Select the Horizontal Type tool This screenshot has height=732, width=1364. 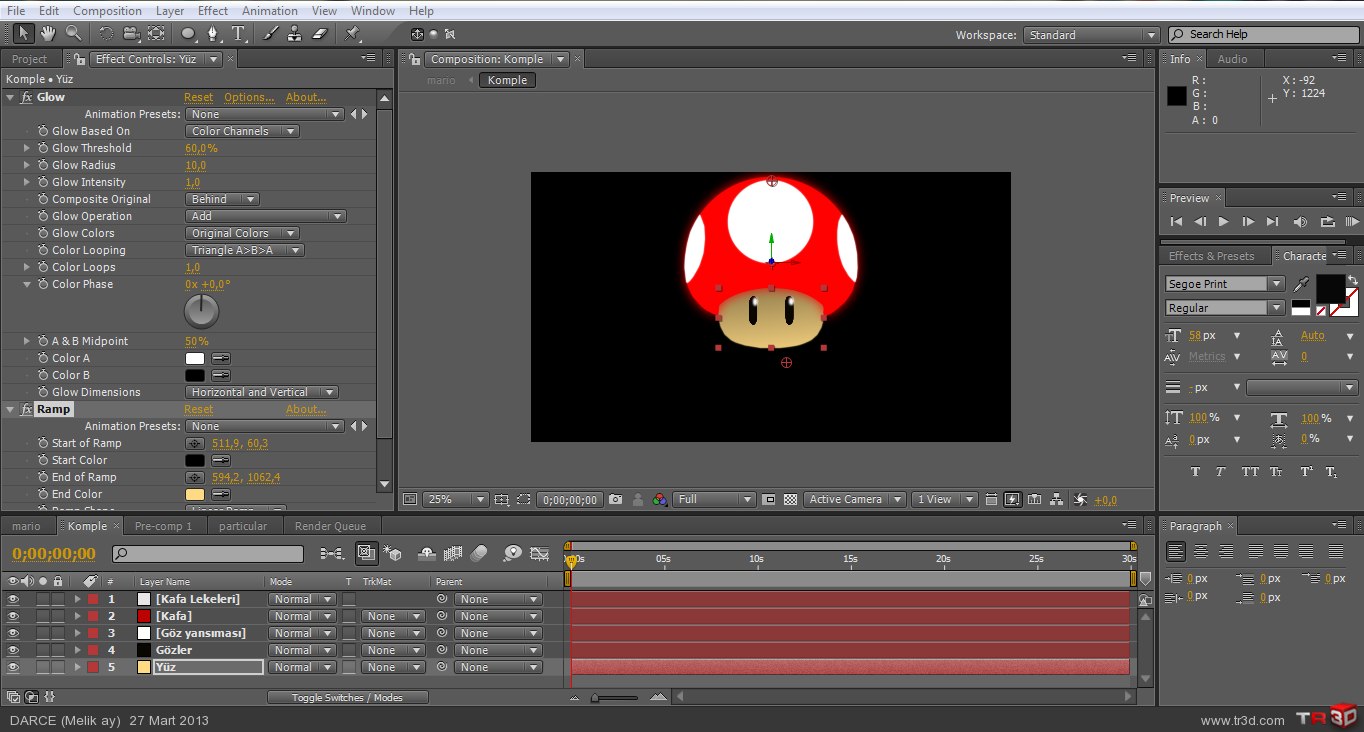[239, 33]
